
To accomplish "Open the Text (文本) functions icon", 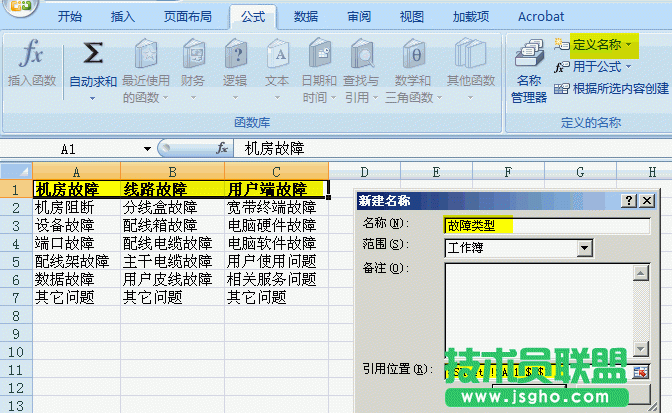I will tap(277, 54).
